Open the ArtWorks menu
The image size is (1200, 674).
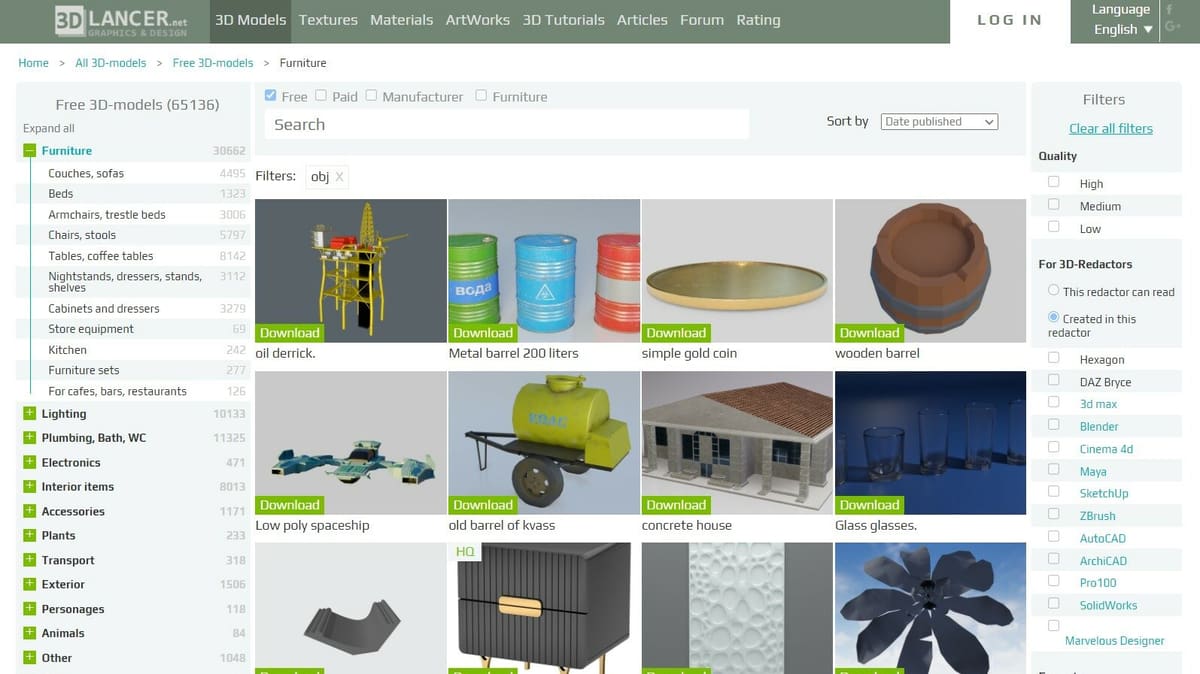pos(477,20)
